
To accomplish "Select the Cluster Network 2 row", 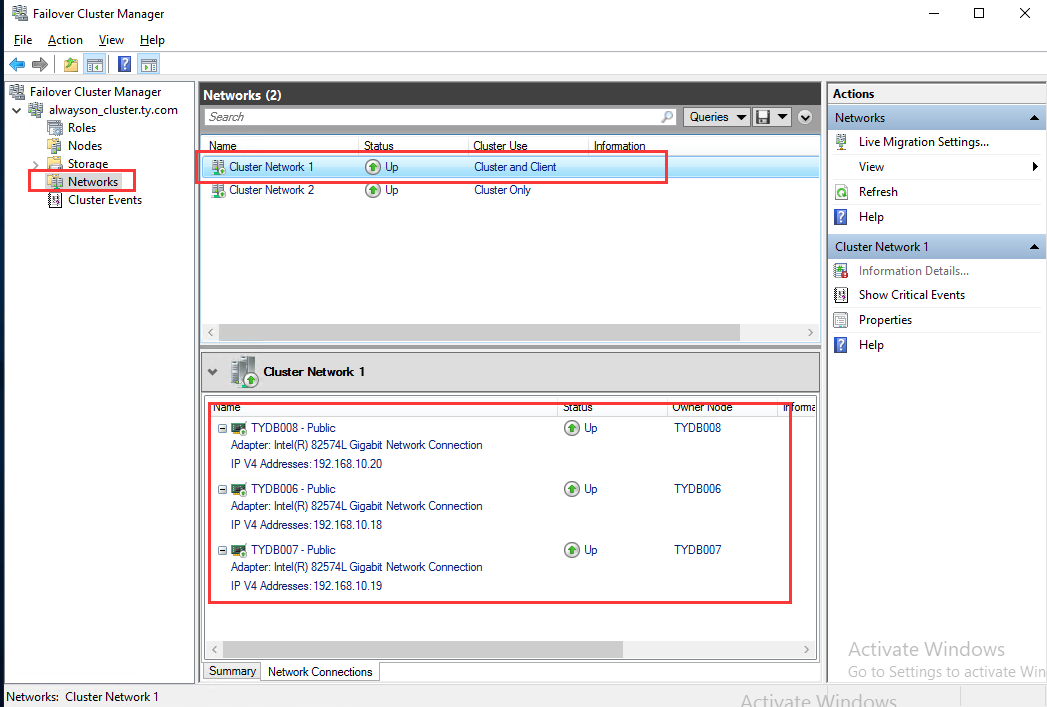I will coord(510,190).
